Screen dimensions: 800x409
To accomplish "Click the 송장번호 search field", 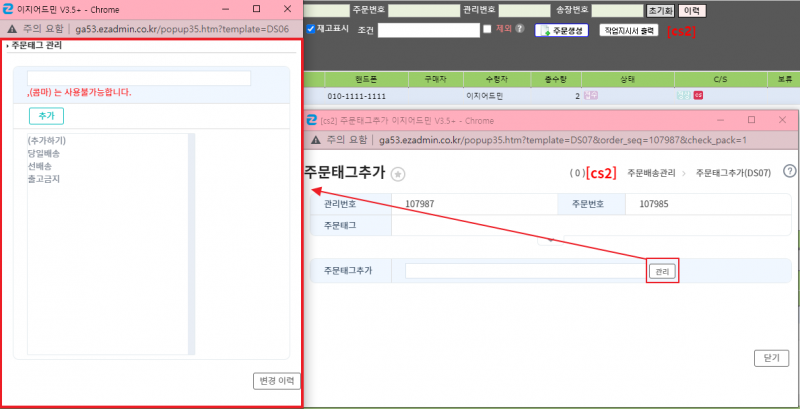I will 617,10.
